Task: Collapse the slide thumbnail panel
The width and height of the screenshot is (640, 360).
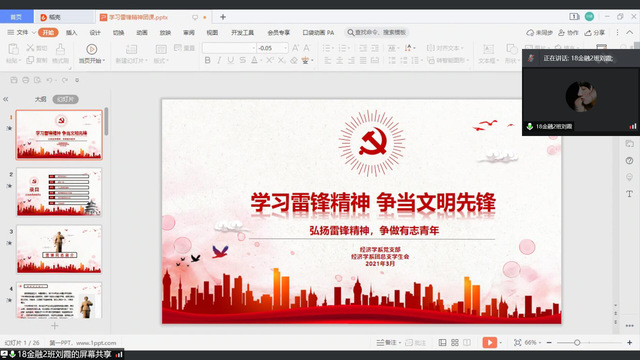Action: 6,99
